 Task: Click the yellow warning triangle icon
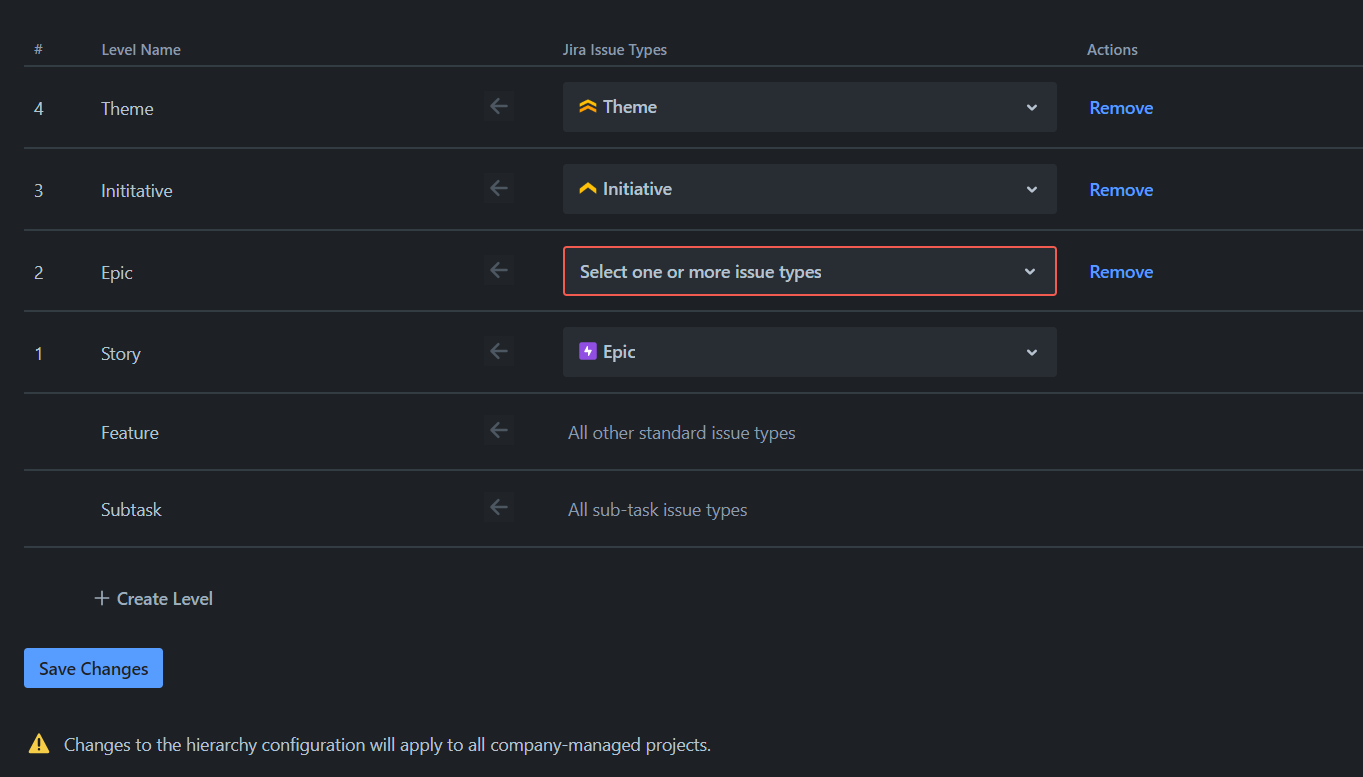point(39,744)
